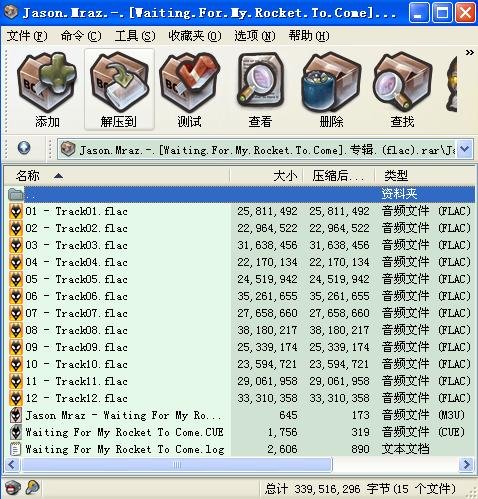Click the key password icon in status bar
478x499 pixels.
33,488
